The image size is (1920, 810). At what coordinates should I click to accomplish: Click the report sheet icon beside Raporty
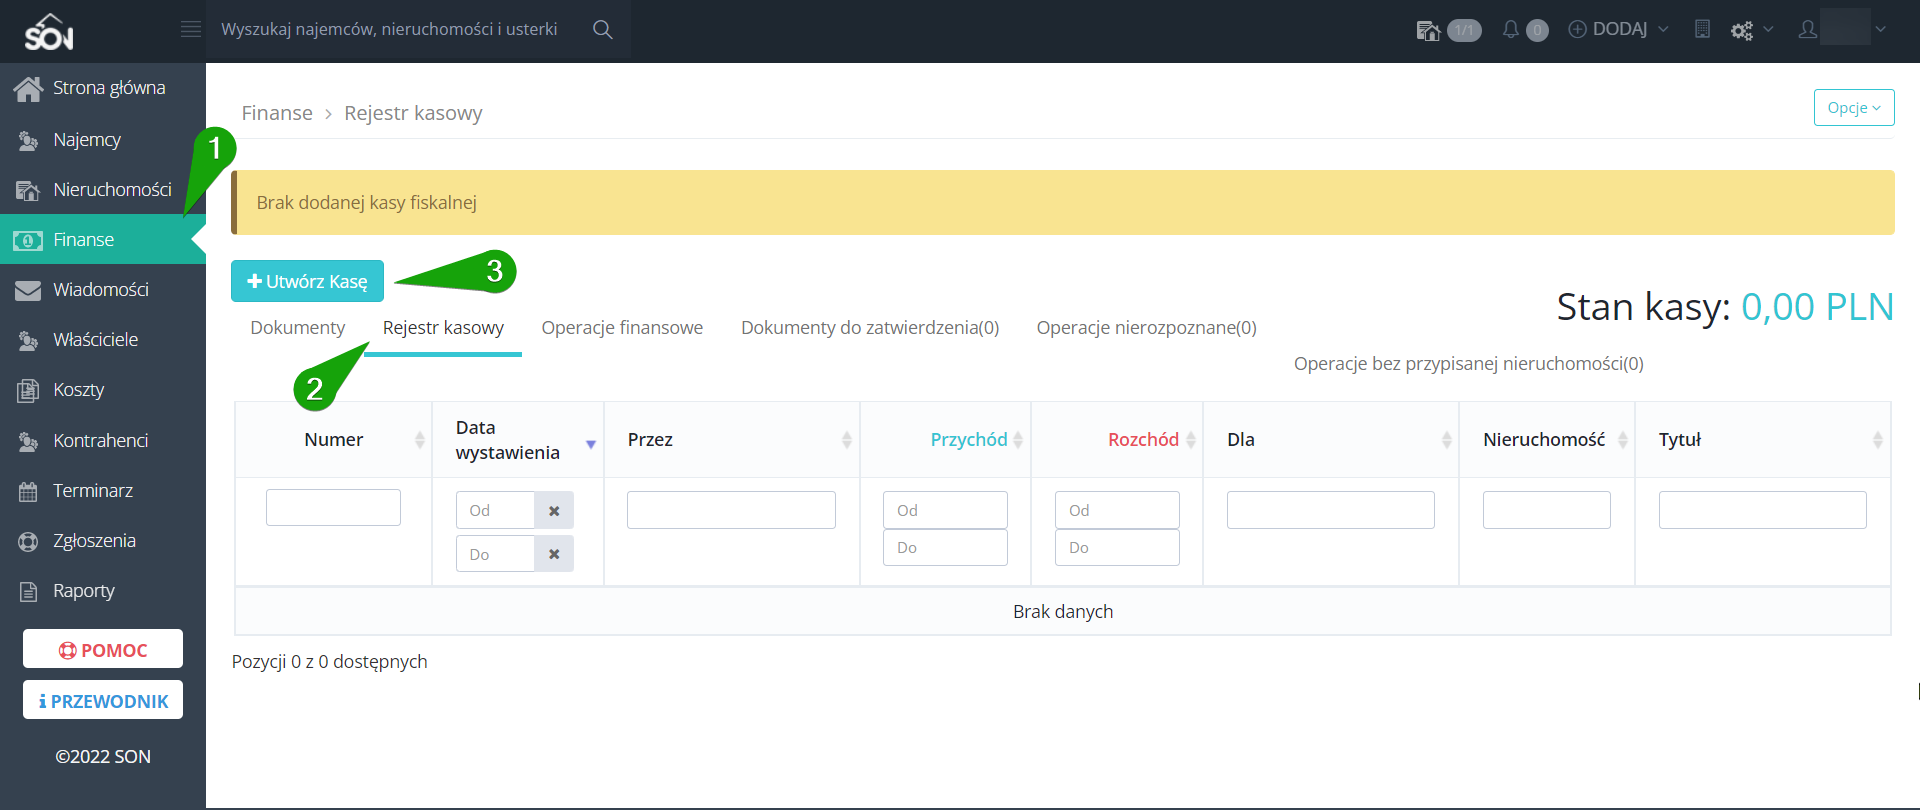tap(28, 591)
